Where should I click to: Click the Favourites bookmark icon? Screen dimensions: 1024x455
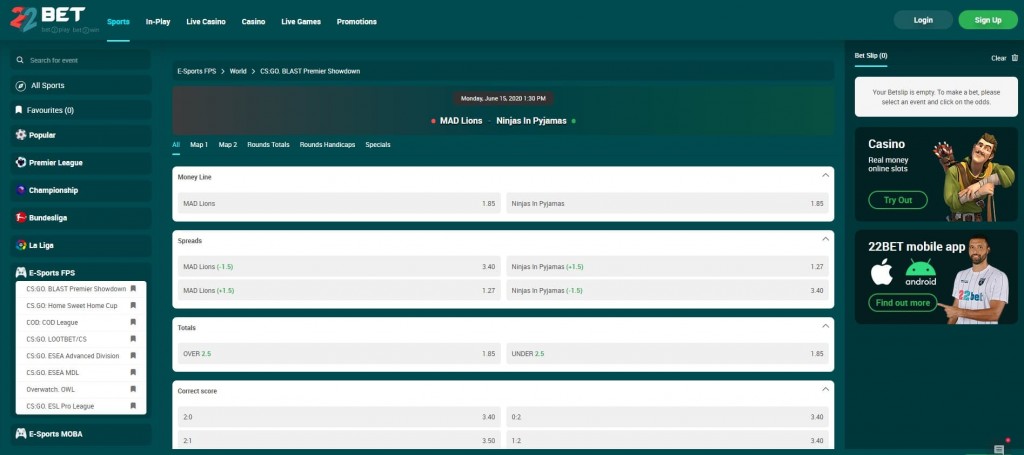[x=20, y=110]
